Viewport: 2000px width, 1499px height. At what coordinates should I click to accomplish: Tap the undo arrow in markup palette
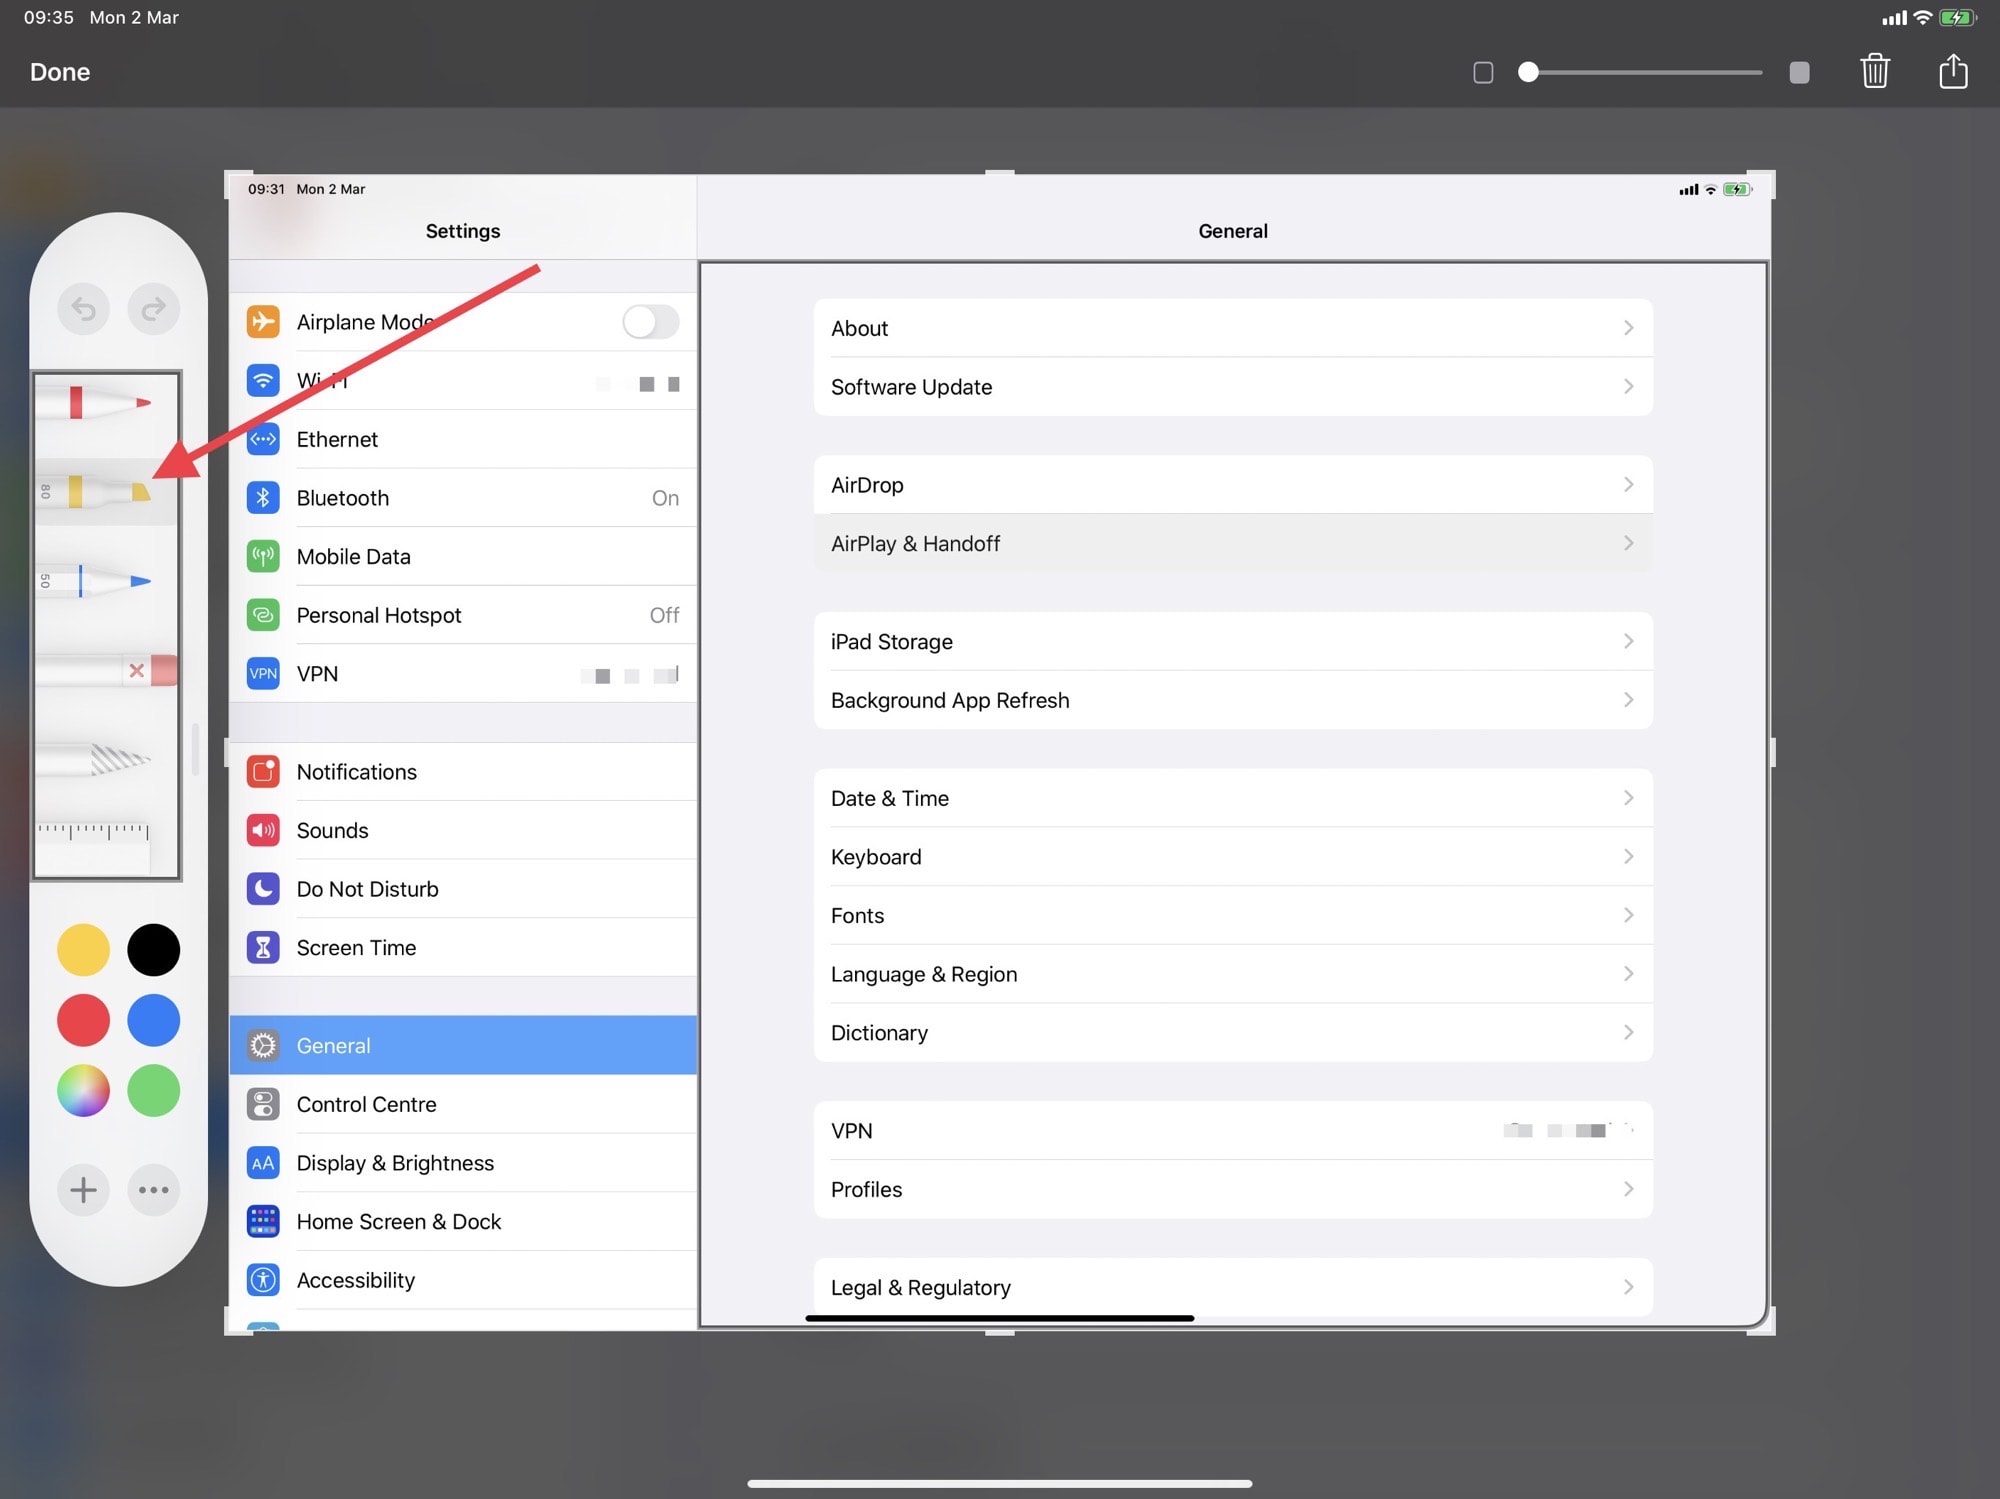[x=84, y=309]
